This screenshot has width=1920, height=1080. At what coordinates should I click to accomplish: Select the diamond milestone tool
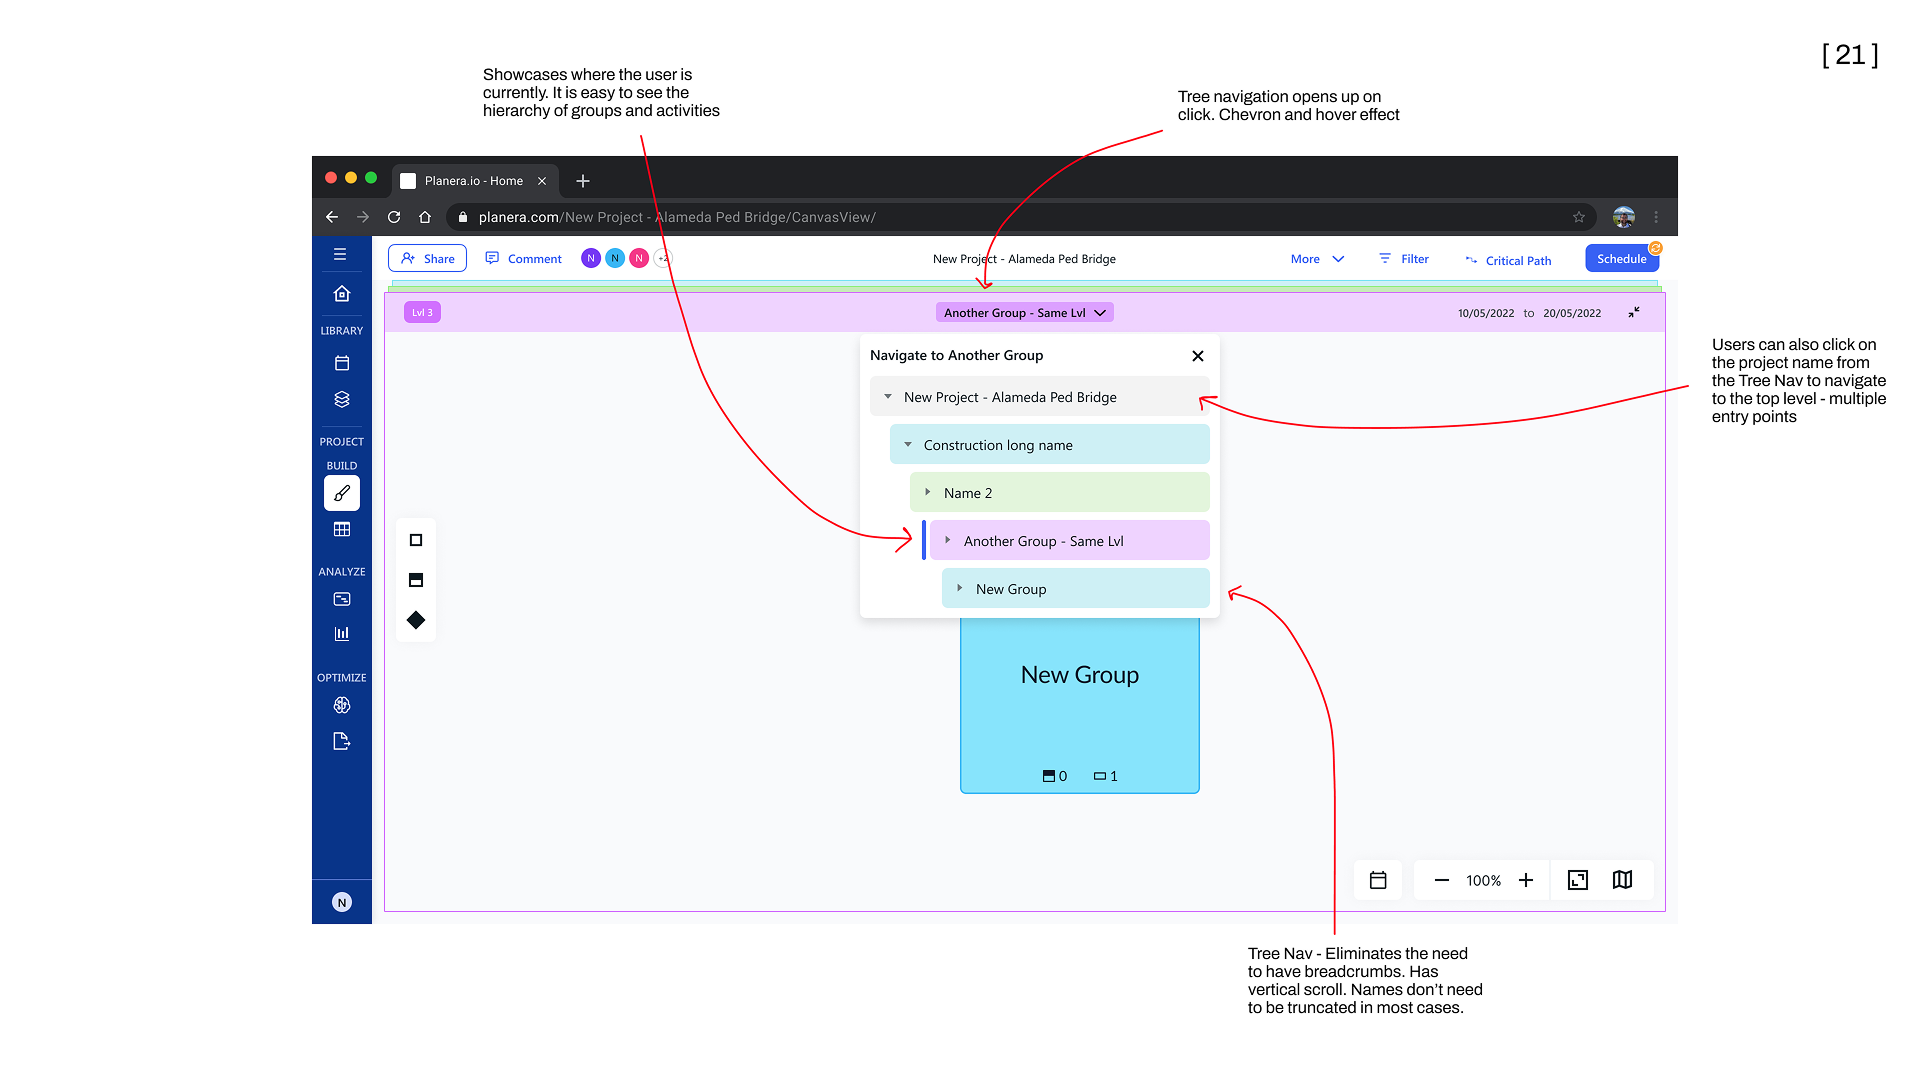[416, 620]
